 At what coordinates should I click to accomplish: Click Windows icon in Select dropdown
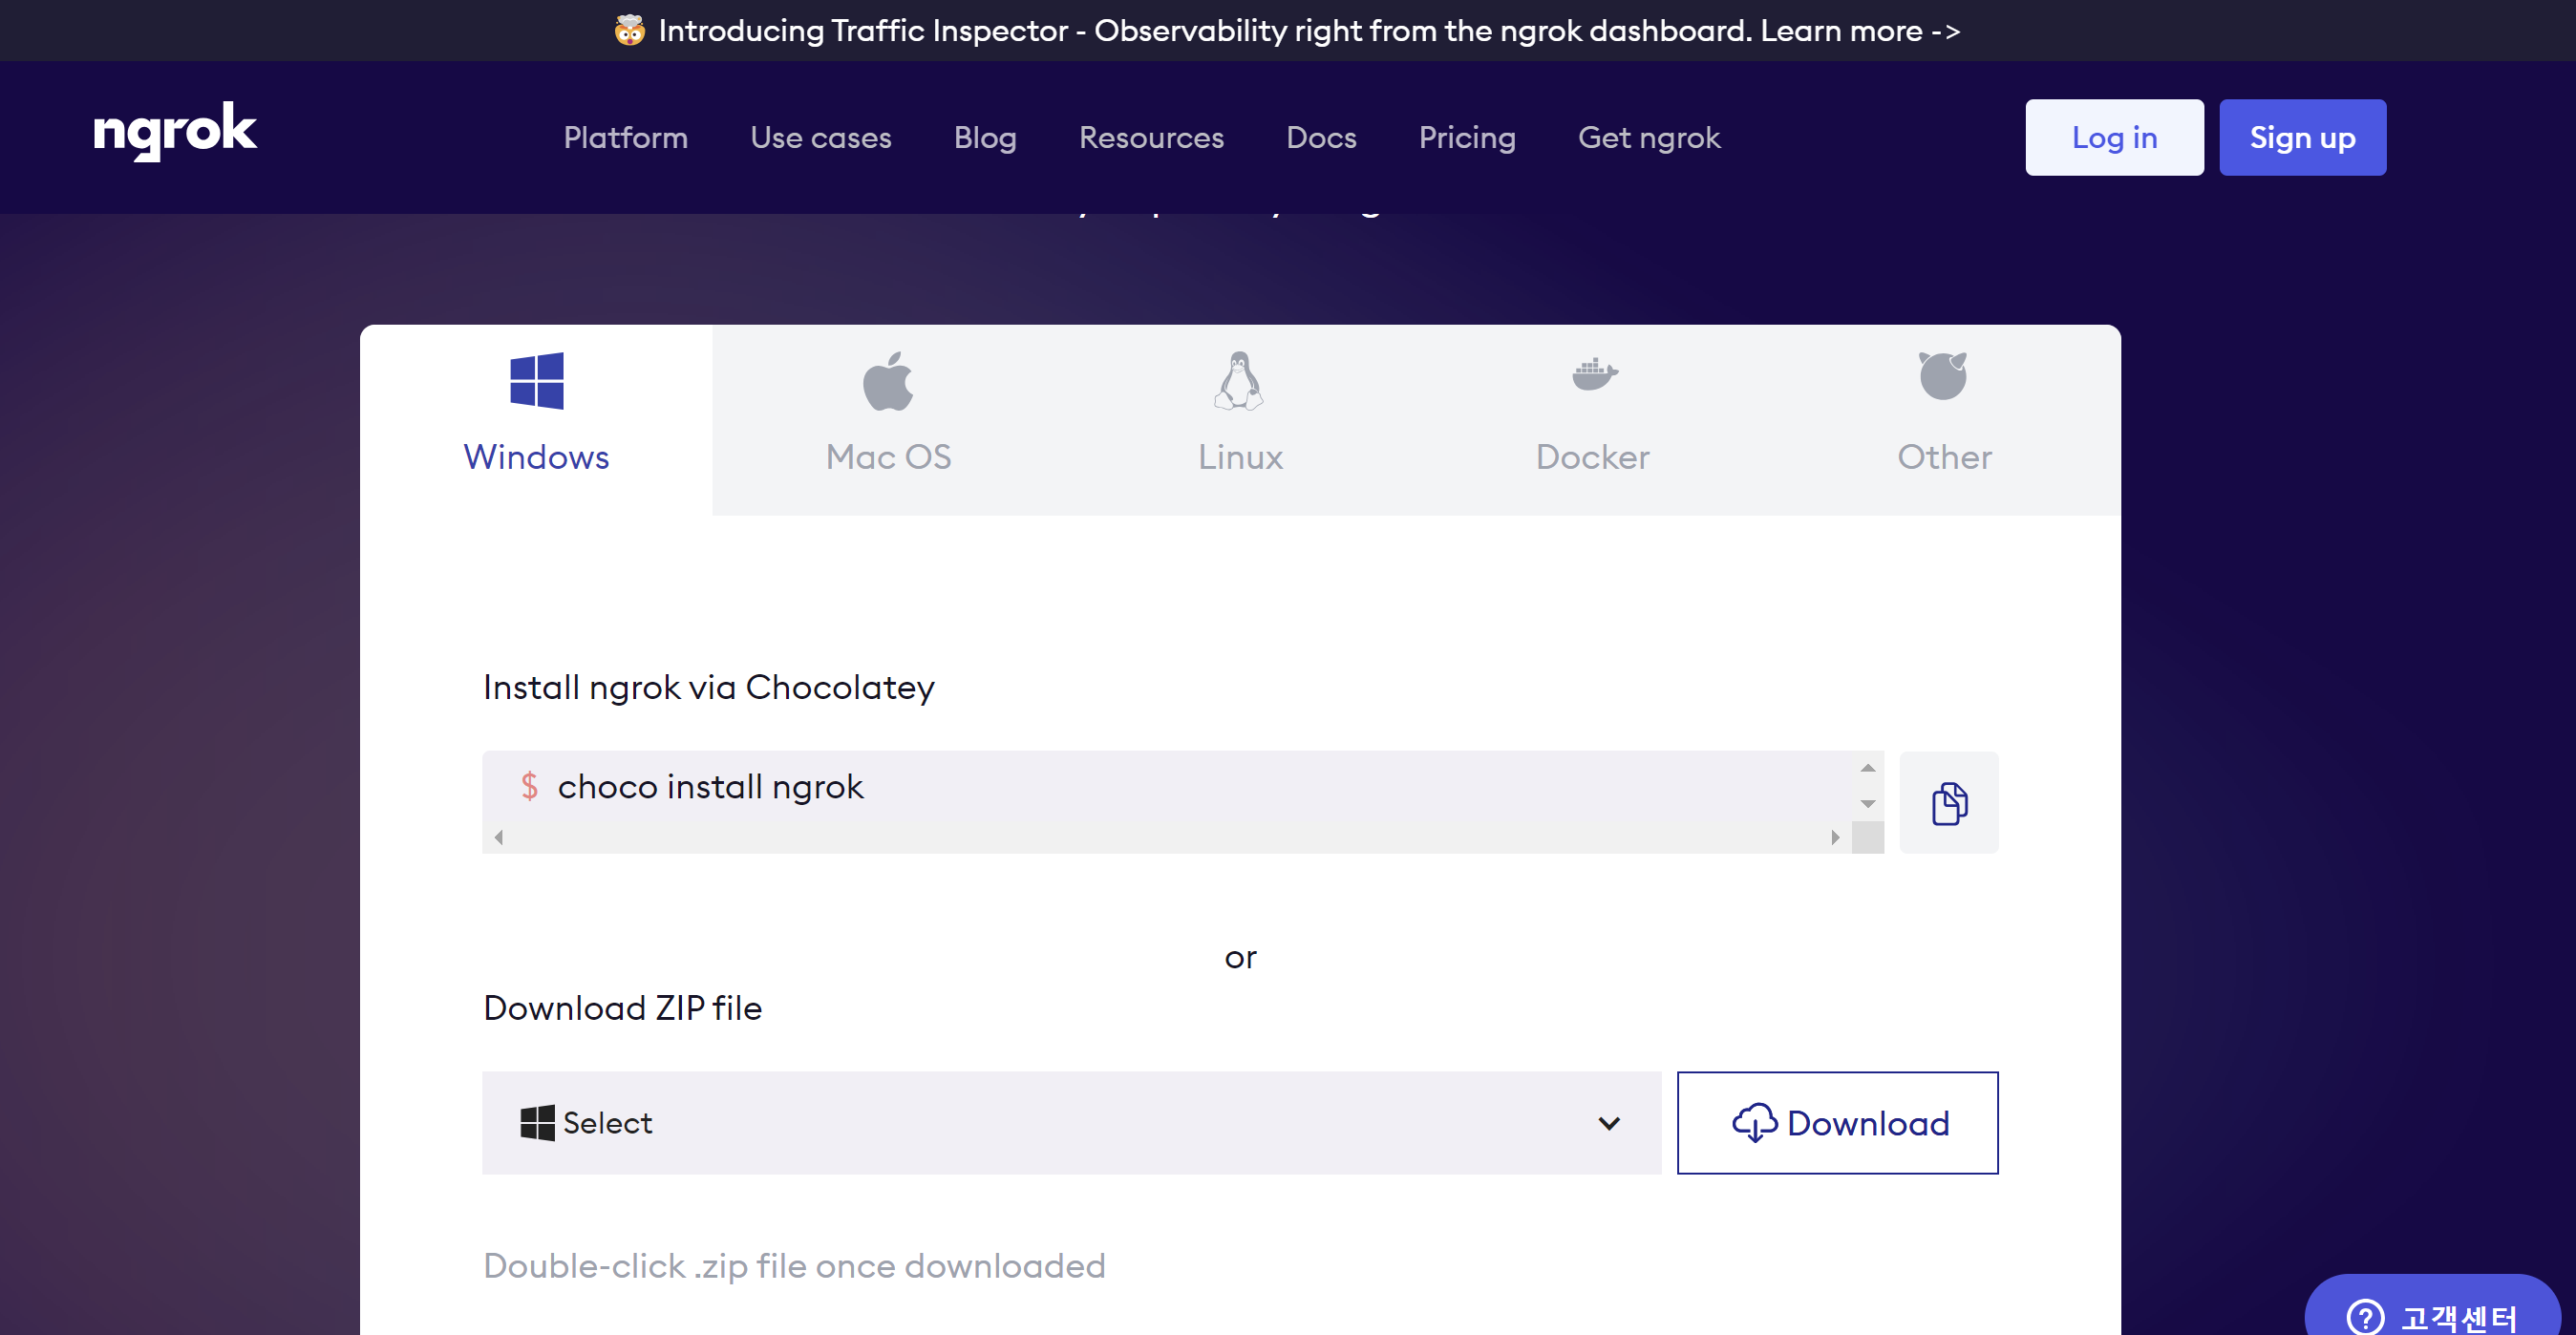[537, 1123]
